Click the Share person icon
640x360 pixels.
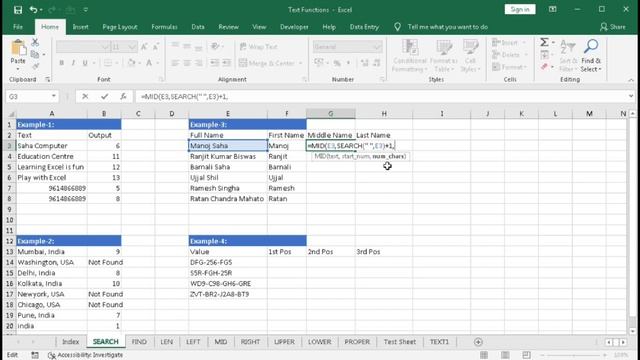[604, 27]
